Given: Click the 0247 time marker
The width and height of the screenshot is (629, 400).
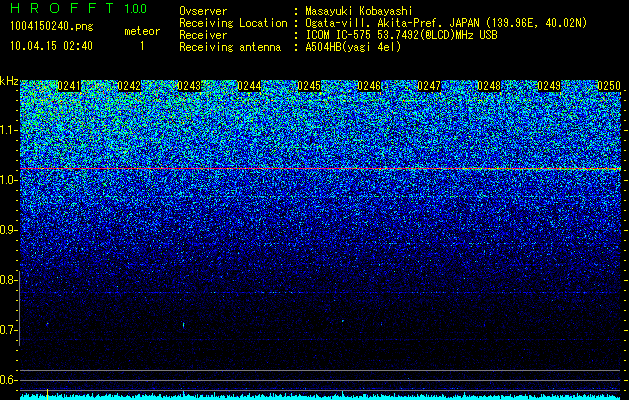Looking at the screenshot, I should point(429,86).
